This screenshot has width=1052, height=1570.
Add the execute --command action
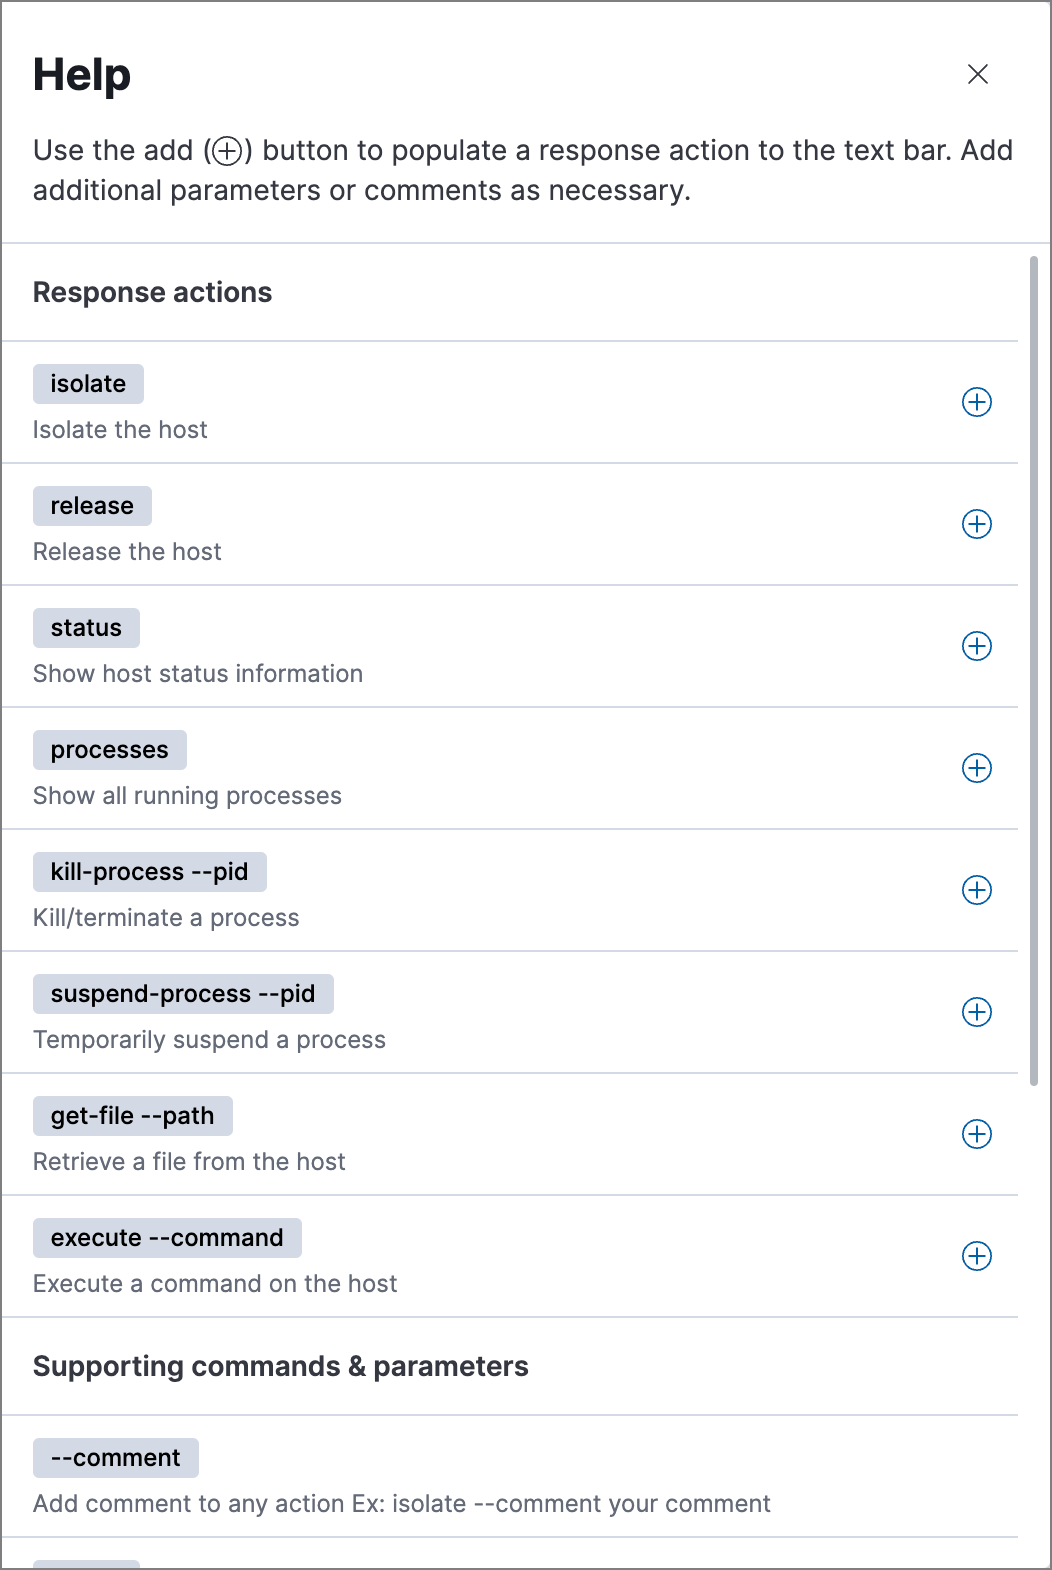[x=977, y=1256]
